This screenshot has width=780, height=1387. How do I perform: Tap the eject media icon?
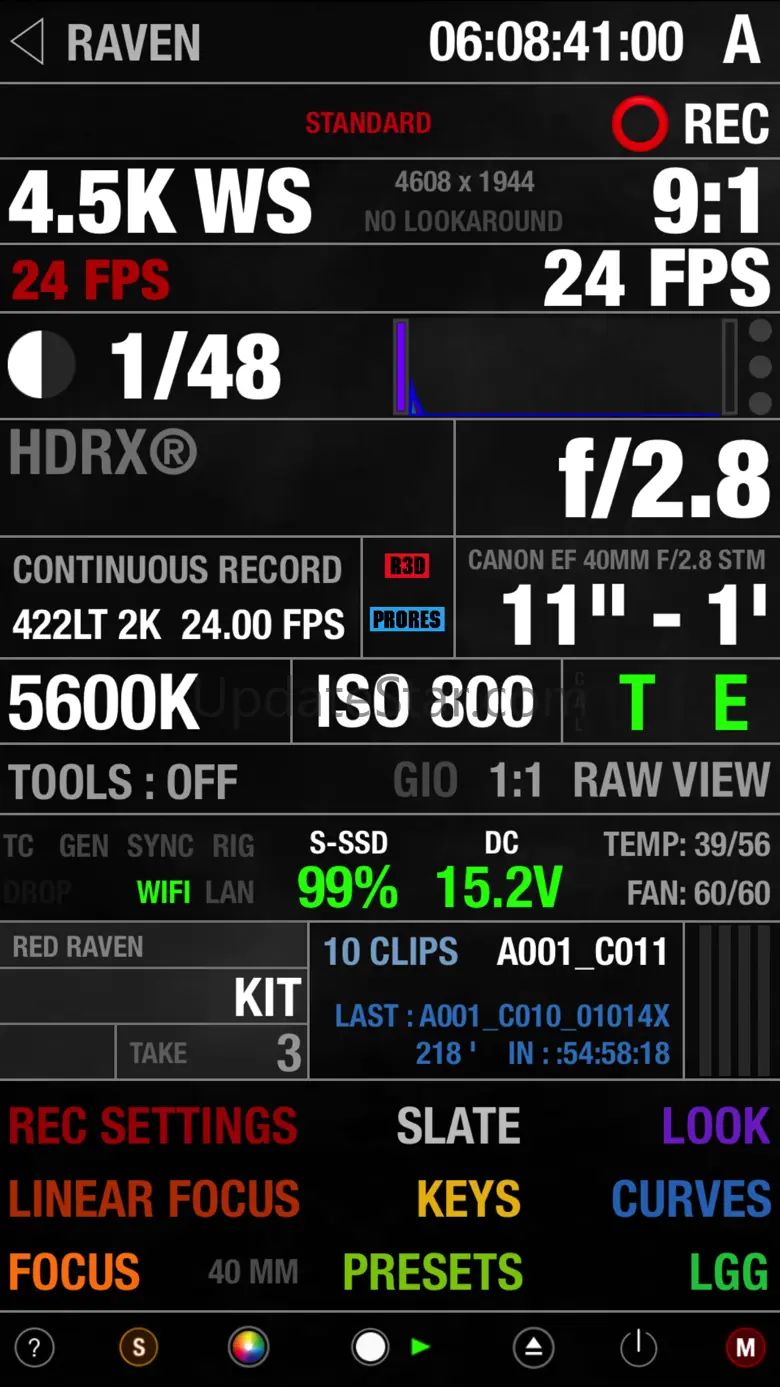click(x=533, y=1348)
